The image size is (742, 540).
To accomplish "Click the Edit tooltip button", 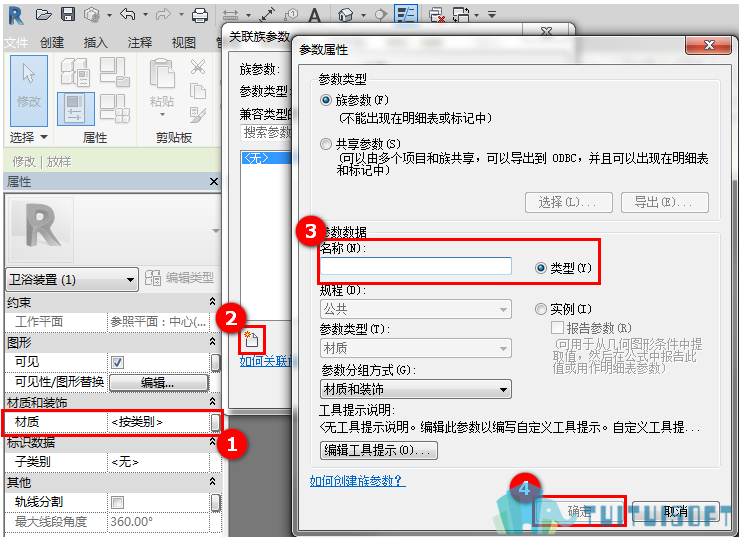I will point(379,450).
